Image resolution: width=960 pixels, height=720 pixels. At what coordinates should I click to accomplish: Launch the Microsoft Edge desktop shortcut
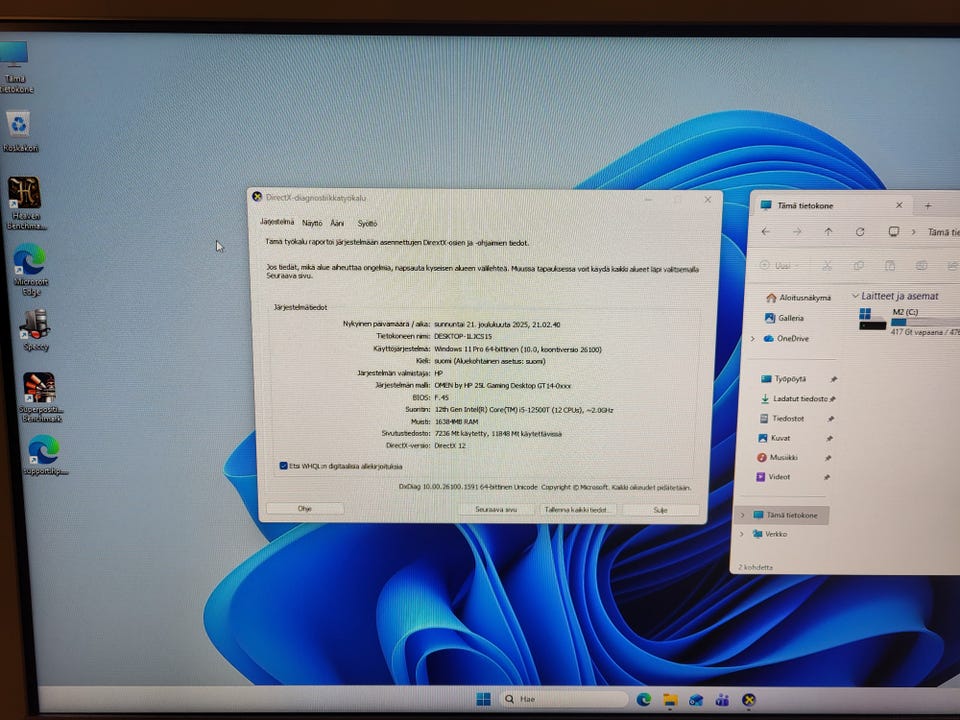click(30, 269)
